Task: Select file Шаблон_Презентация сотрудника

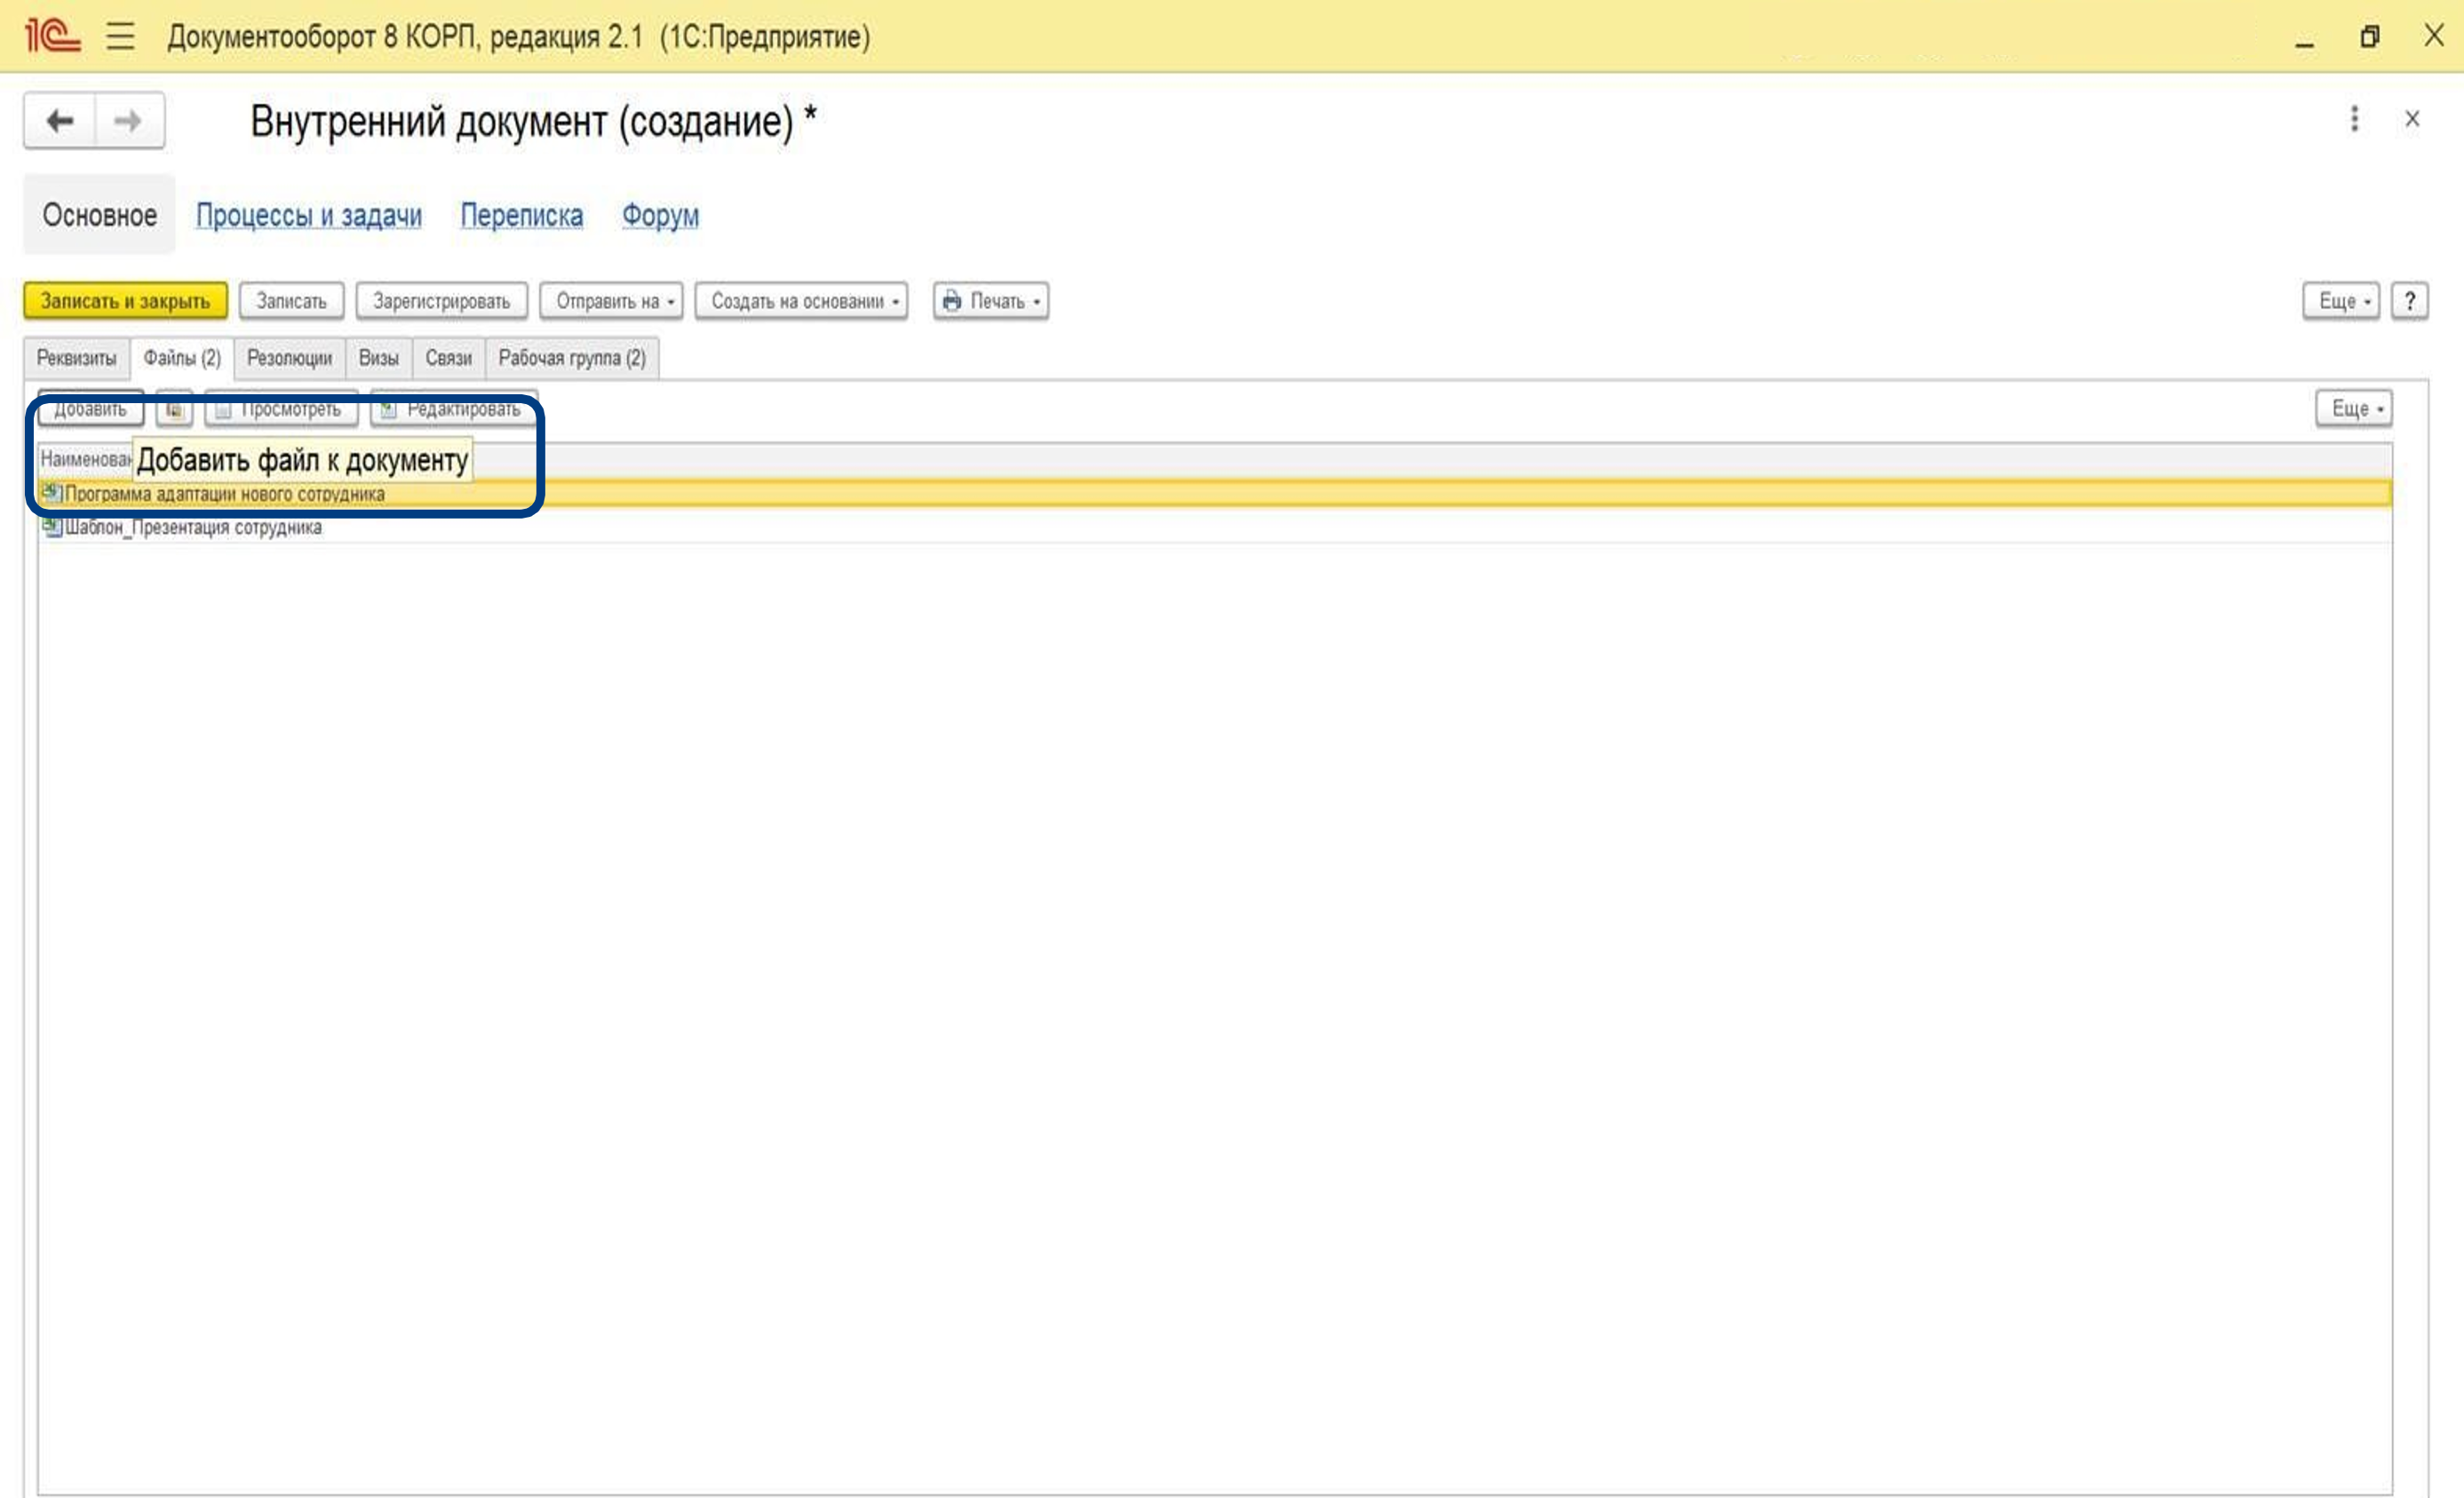Action: point(1215,527)
